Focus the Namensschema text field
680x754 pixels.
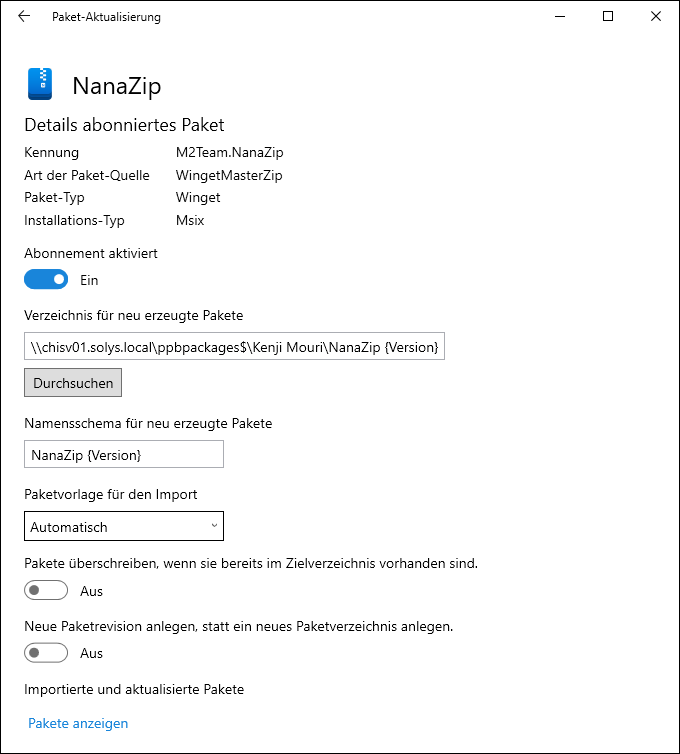pyautogui.click(x=124, y=455)
